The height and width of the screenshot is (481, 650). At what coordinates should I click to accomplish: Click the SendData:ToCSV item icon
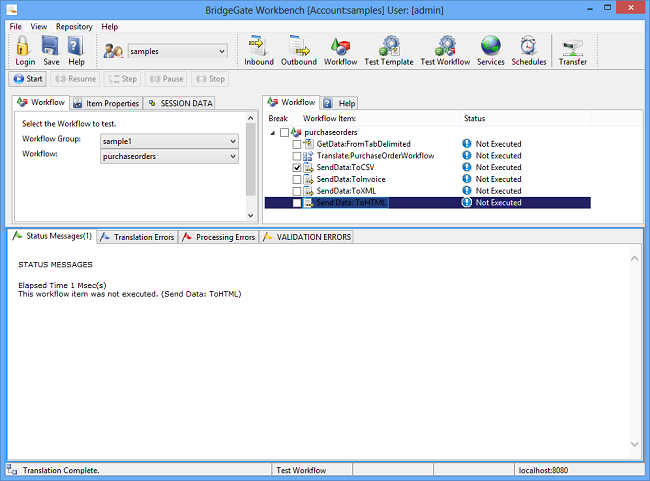point(308,168)
